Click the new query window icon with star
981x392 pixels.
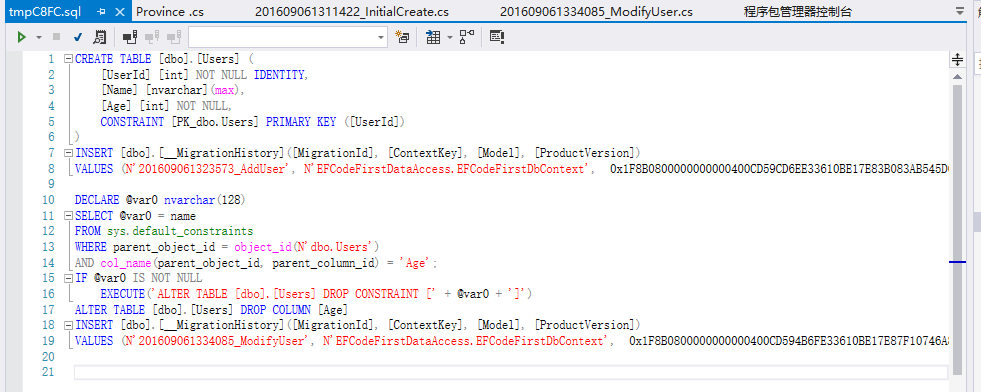click(x=402, y=38)
